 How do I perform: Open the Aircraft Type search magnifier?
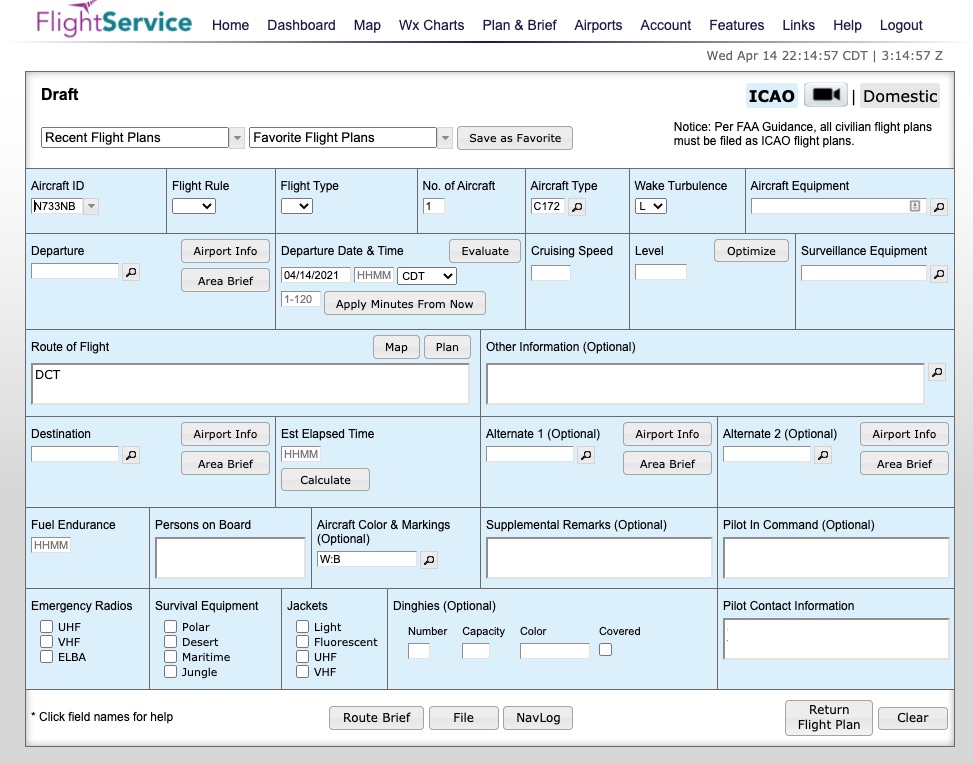[x=578, y=207]
